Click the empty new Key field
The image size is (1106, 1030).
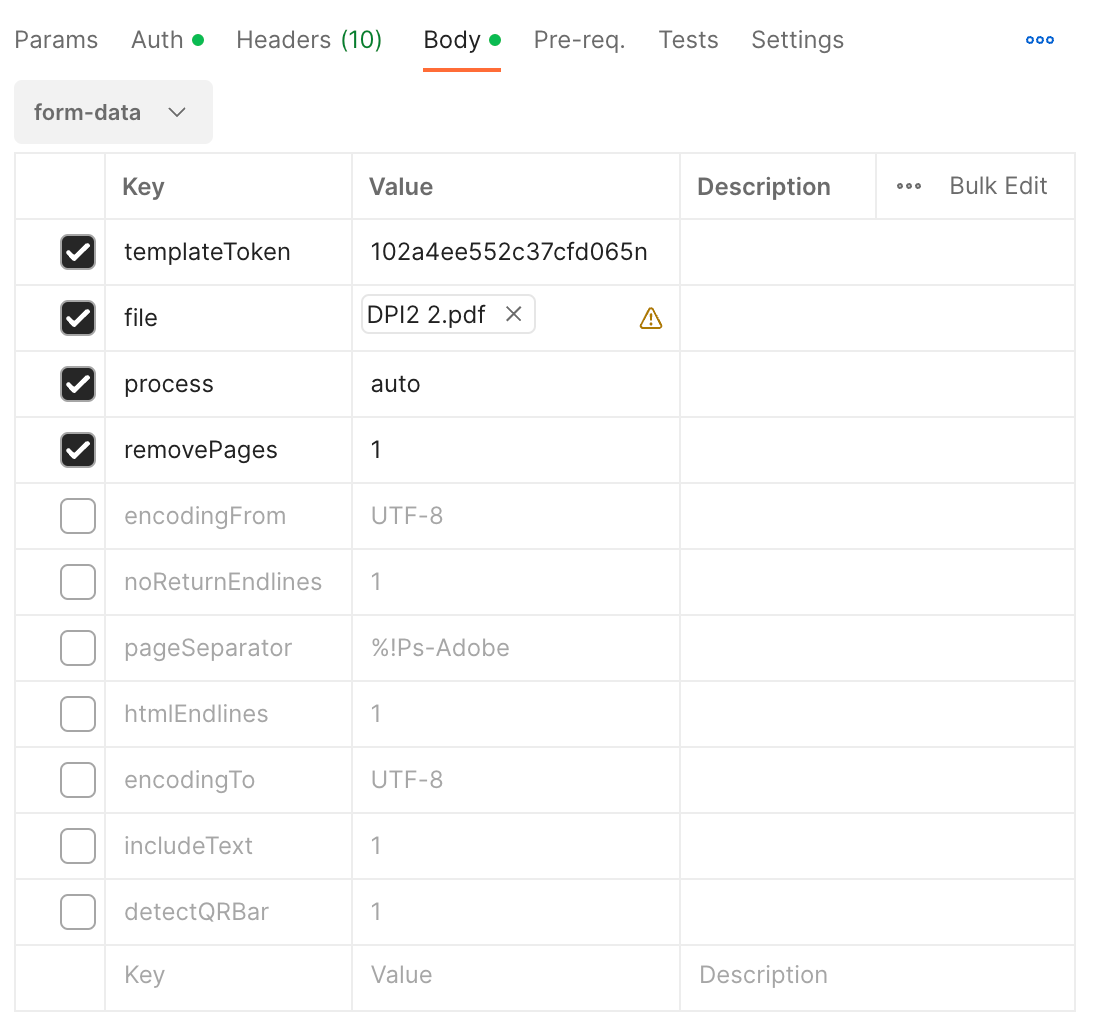click(x=229, y=978)
